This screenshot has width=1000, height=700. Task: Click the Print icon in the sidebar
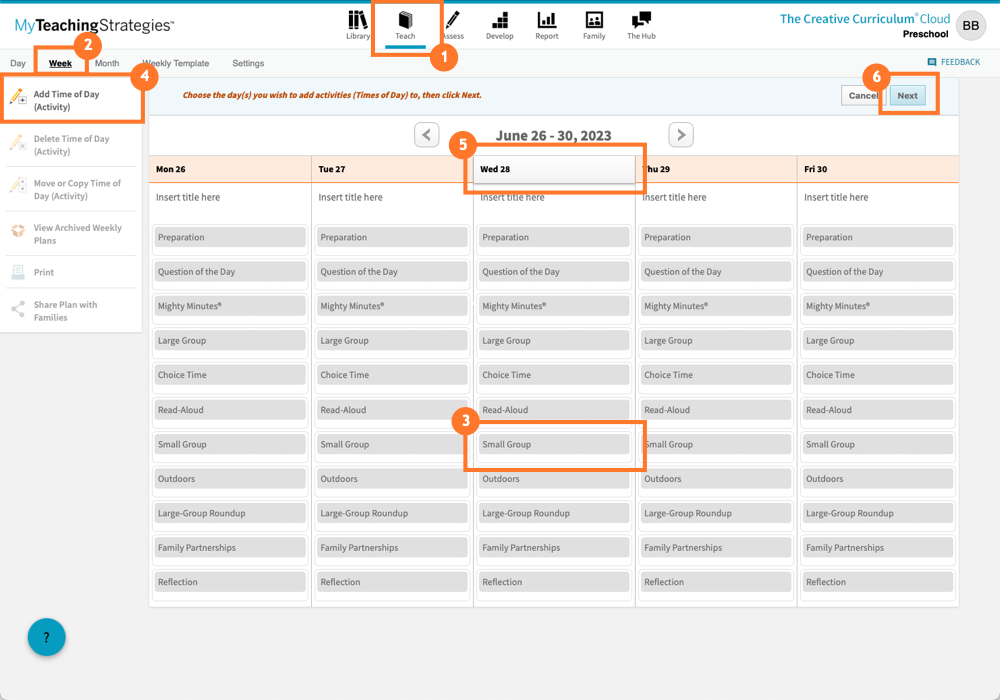17,271
